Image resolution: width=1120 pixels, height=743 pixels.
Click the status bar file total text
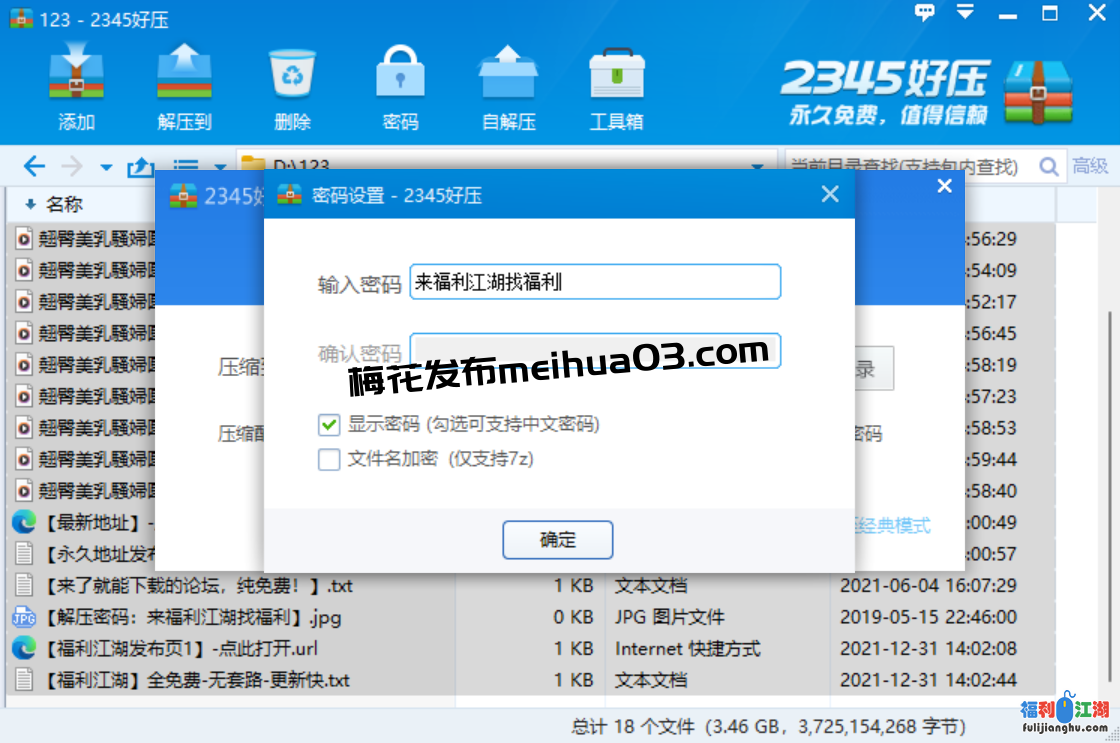(x=769, y=727)
